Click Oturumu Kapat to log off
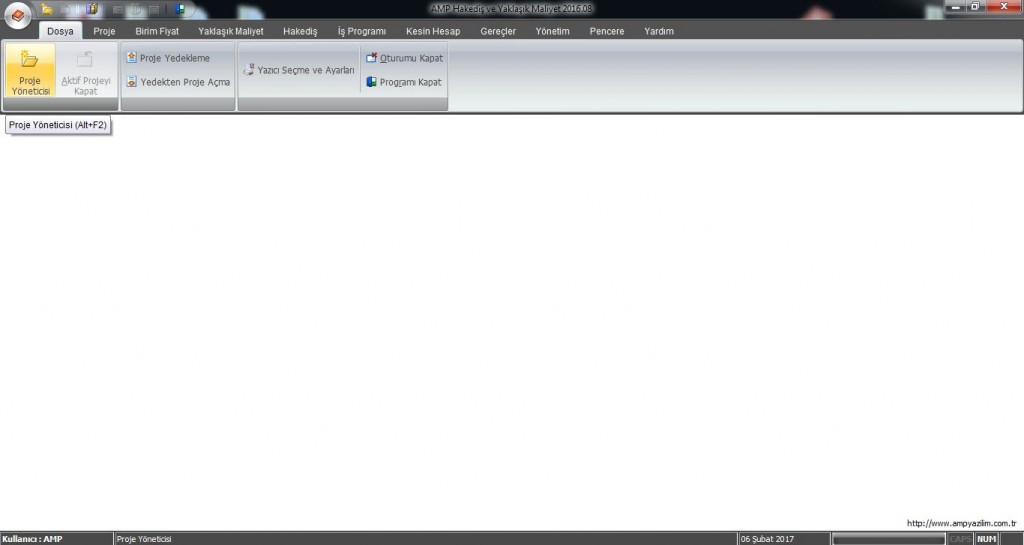 click(404, 58)
